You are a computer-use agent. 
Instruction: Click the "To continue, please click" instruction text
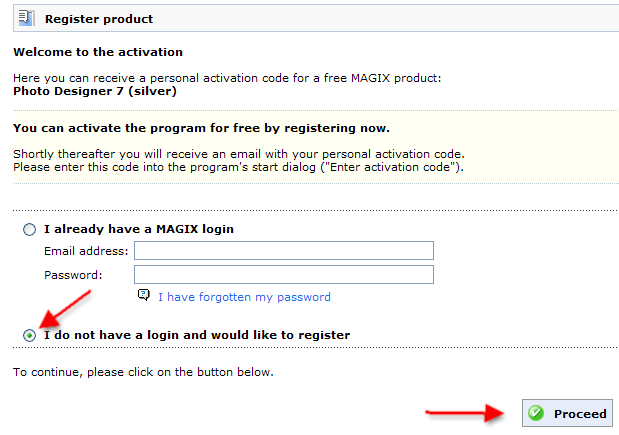[143, 372]
